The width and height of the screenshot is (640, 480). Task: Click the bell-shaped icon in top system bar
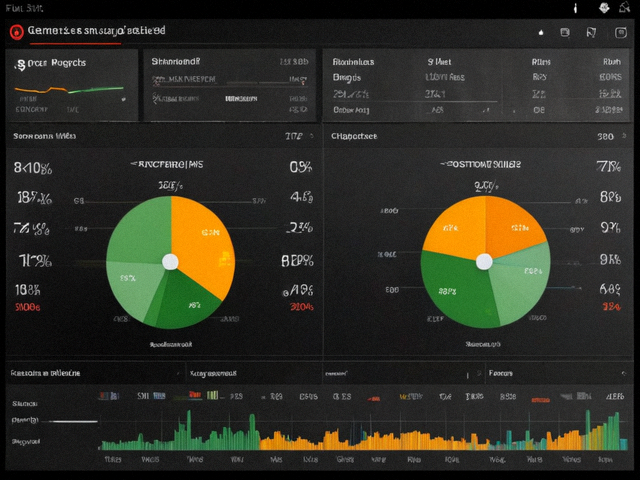(624, 7)
